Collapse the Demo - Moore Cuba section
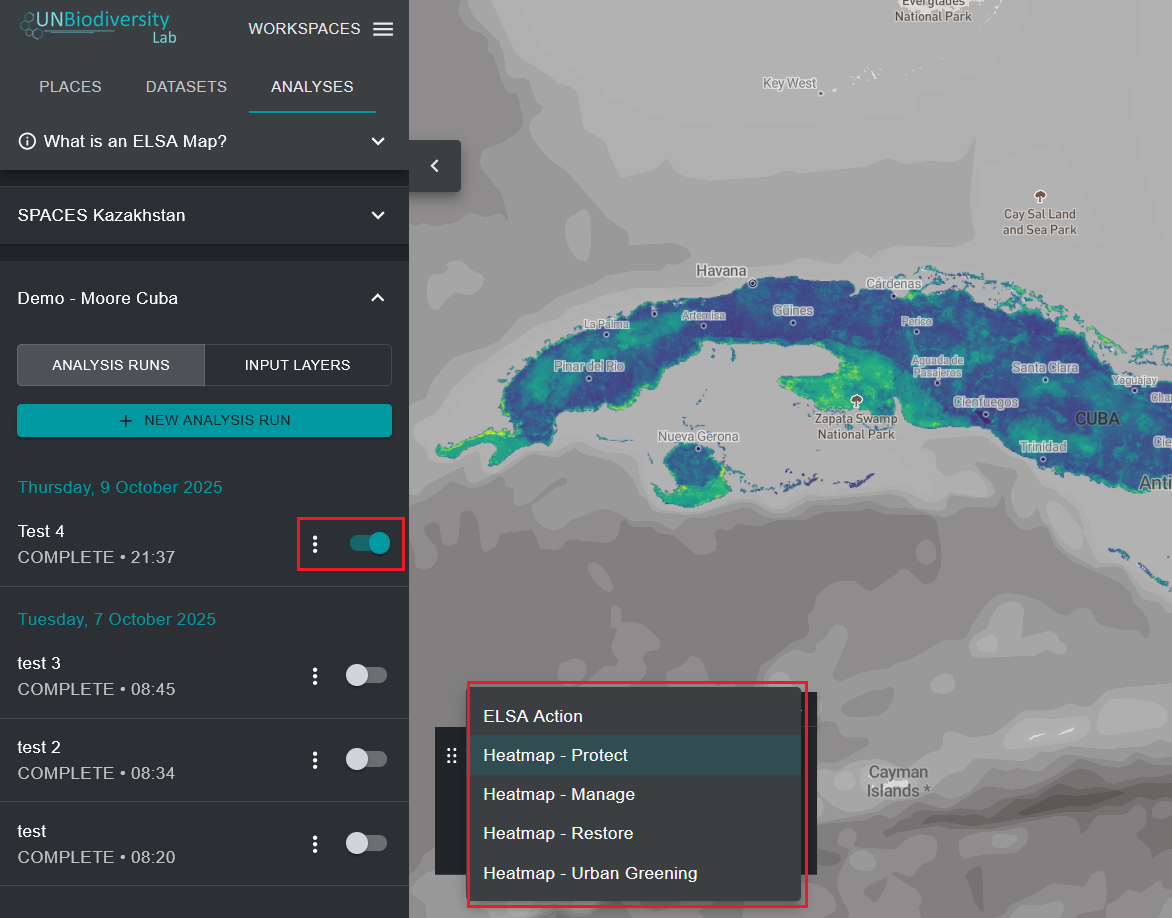 [378, 298]
